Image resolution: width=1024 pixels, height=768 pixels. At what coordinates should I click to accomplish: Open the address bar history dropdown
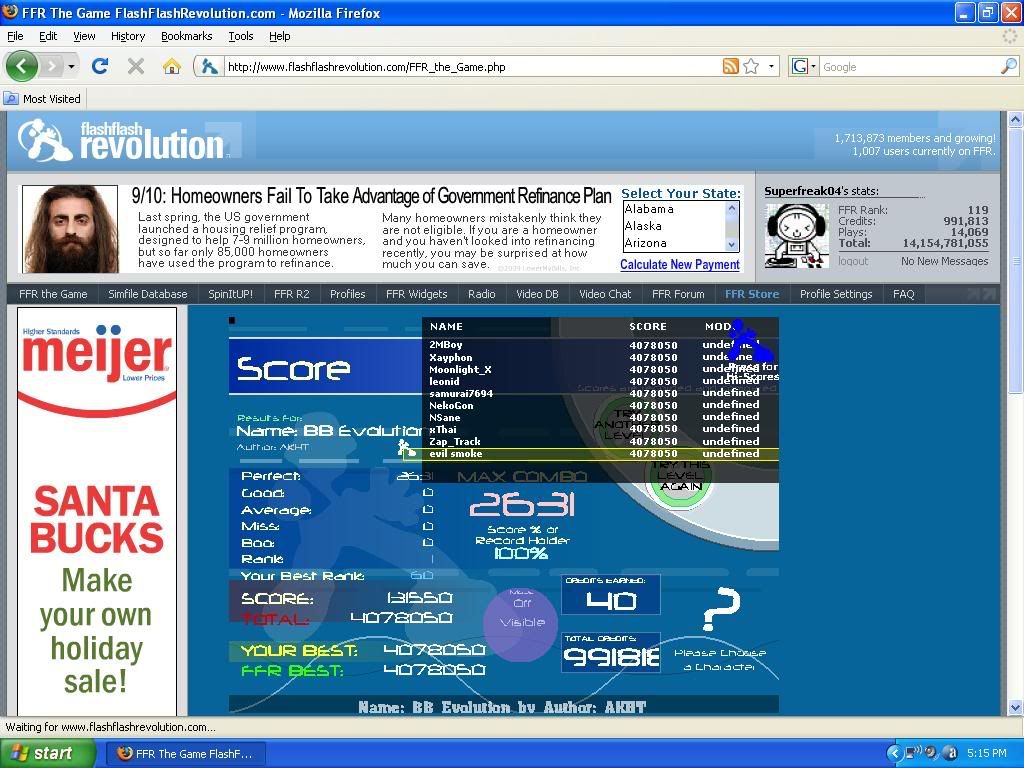[x=771, y=67]
